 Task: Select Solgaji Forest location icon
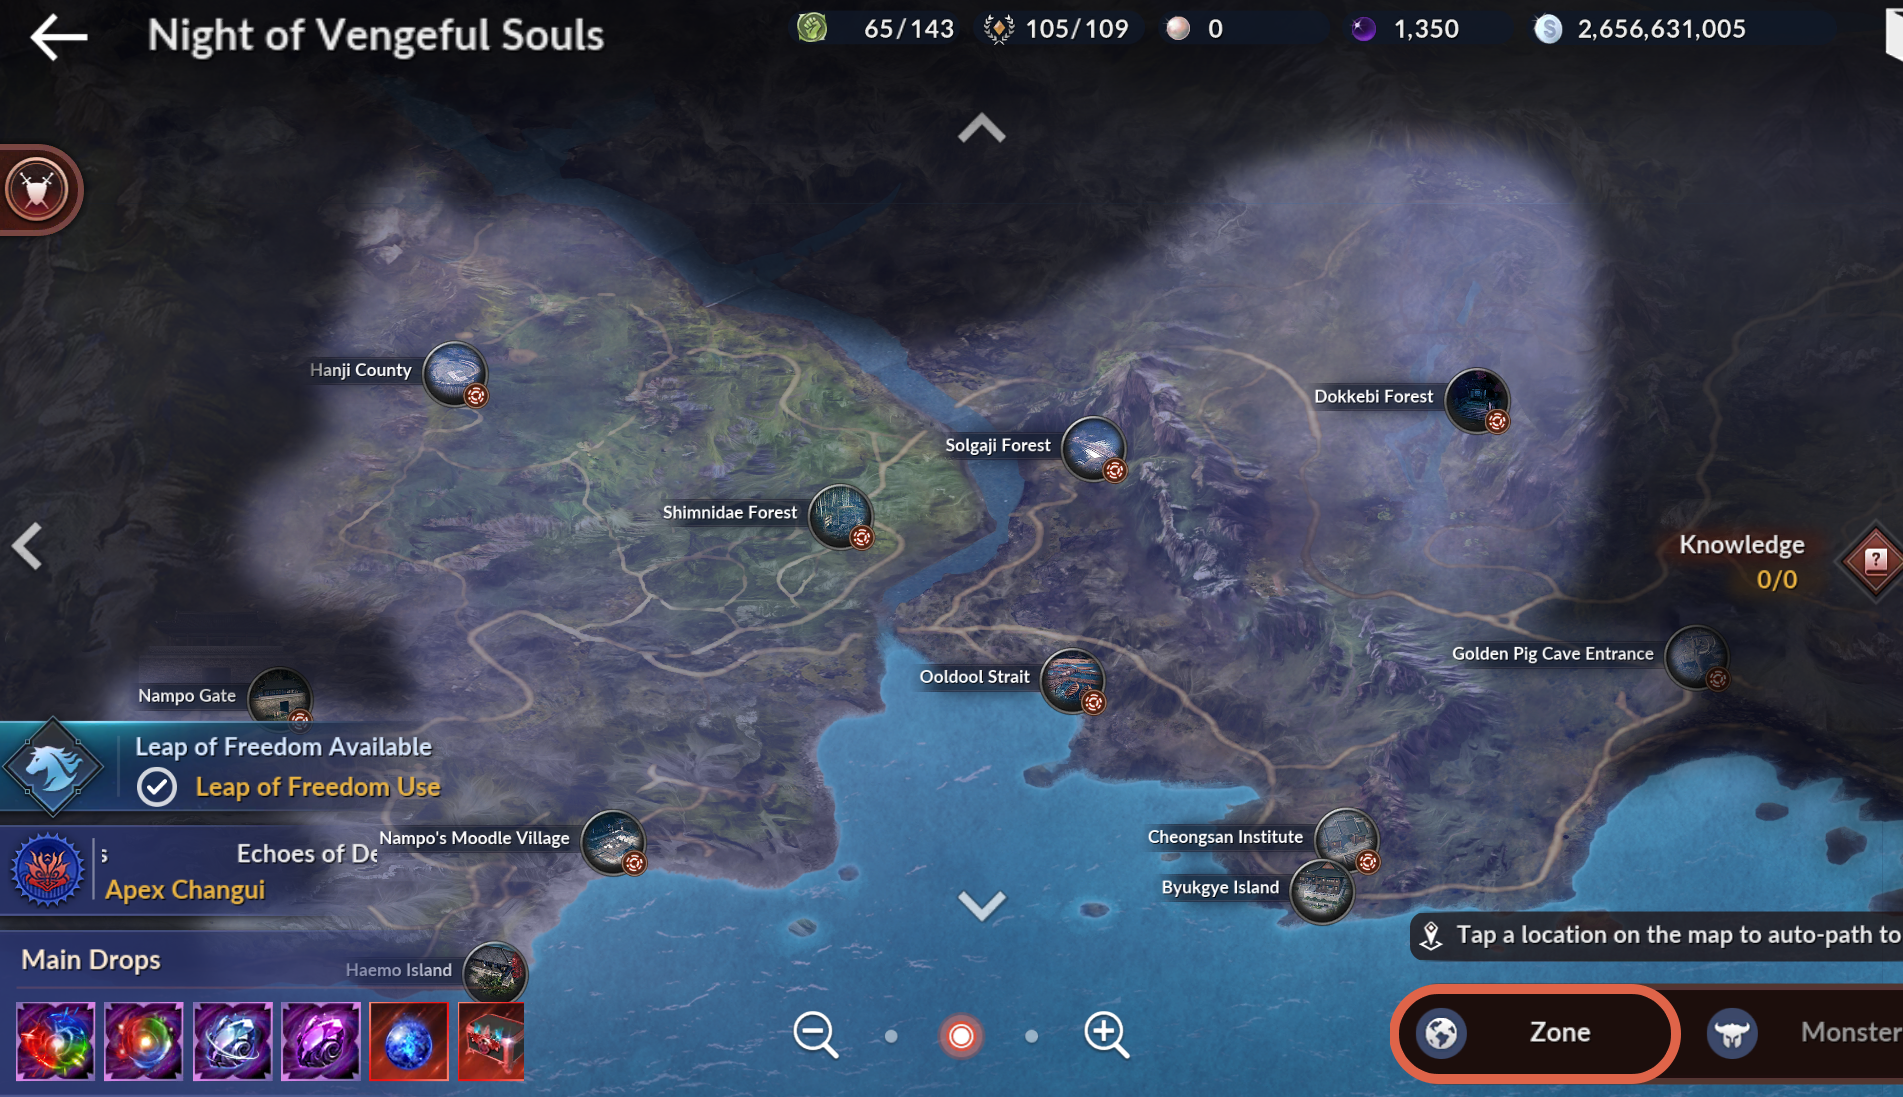click(1094, 449)
